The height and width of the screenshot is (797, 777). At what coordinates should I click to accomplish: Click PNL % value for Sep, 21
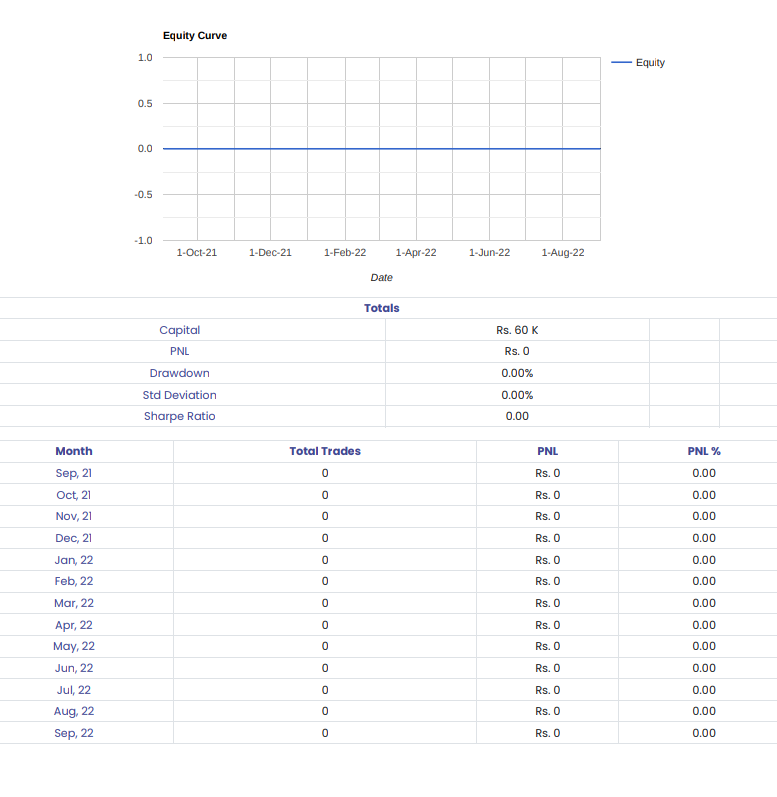tap(704, 473)
